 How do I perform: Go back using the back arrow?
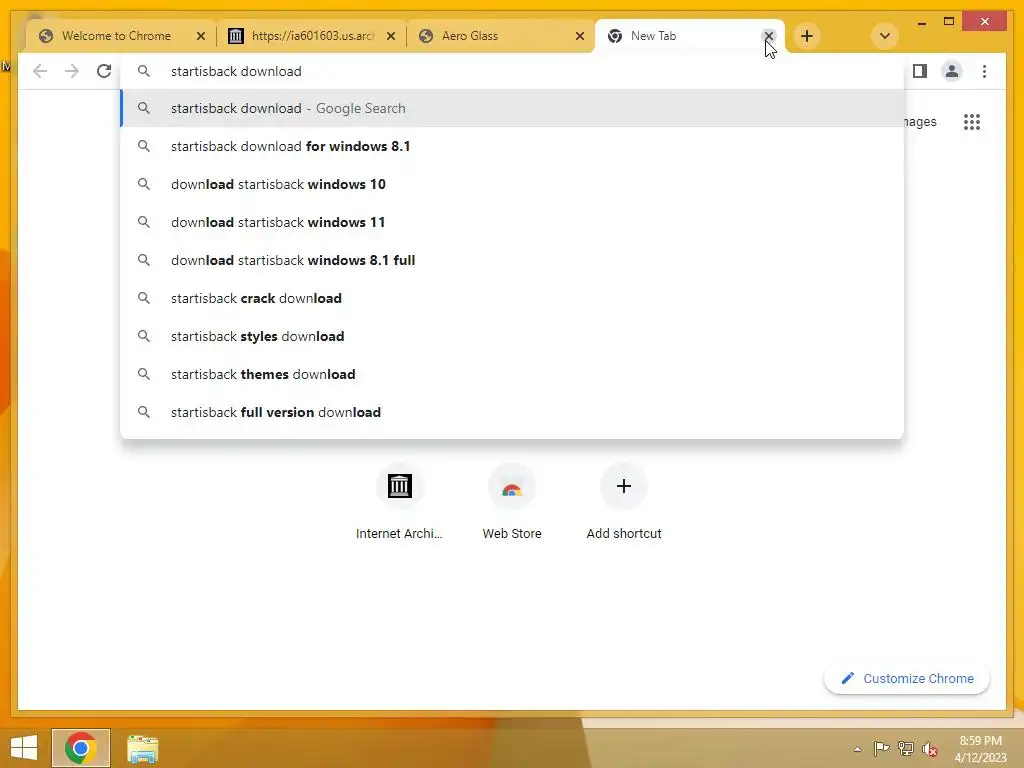[x=40, y=71]
